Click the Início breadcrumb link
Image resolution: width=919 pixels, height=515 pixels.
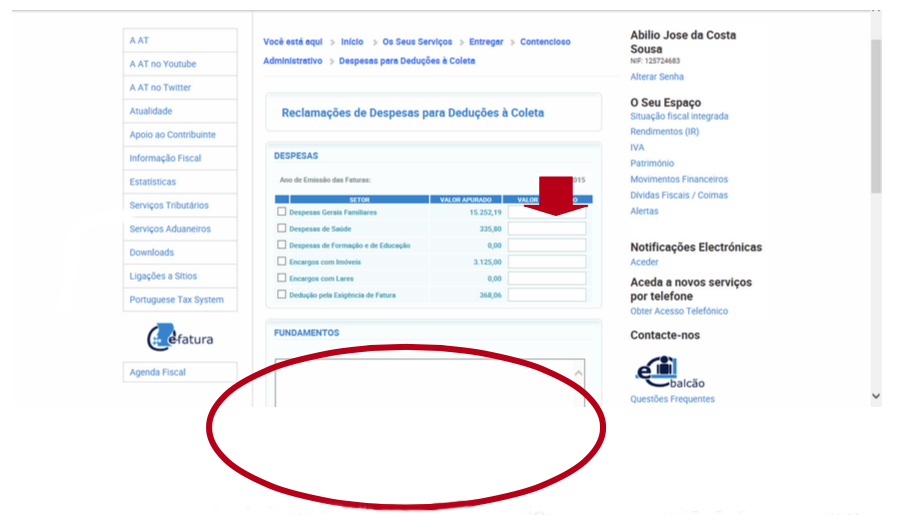pos(352,42)
